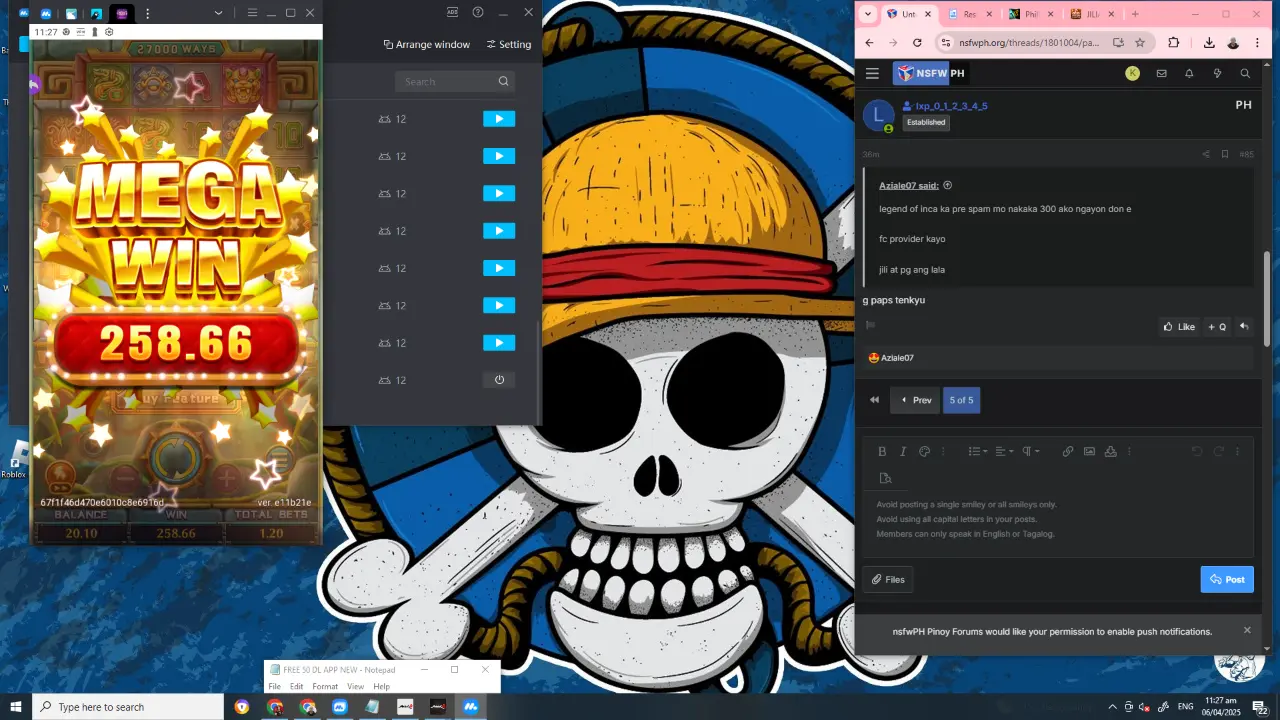Image resolution: width=1280 pixels, height=720 pixels.
Task: Expand the emulator tab list chevron
Action: [x=219, y=13]
